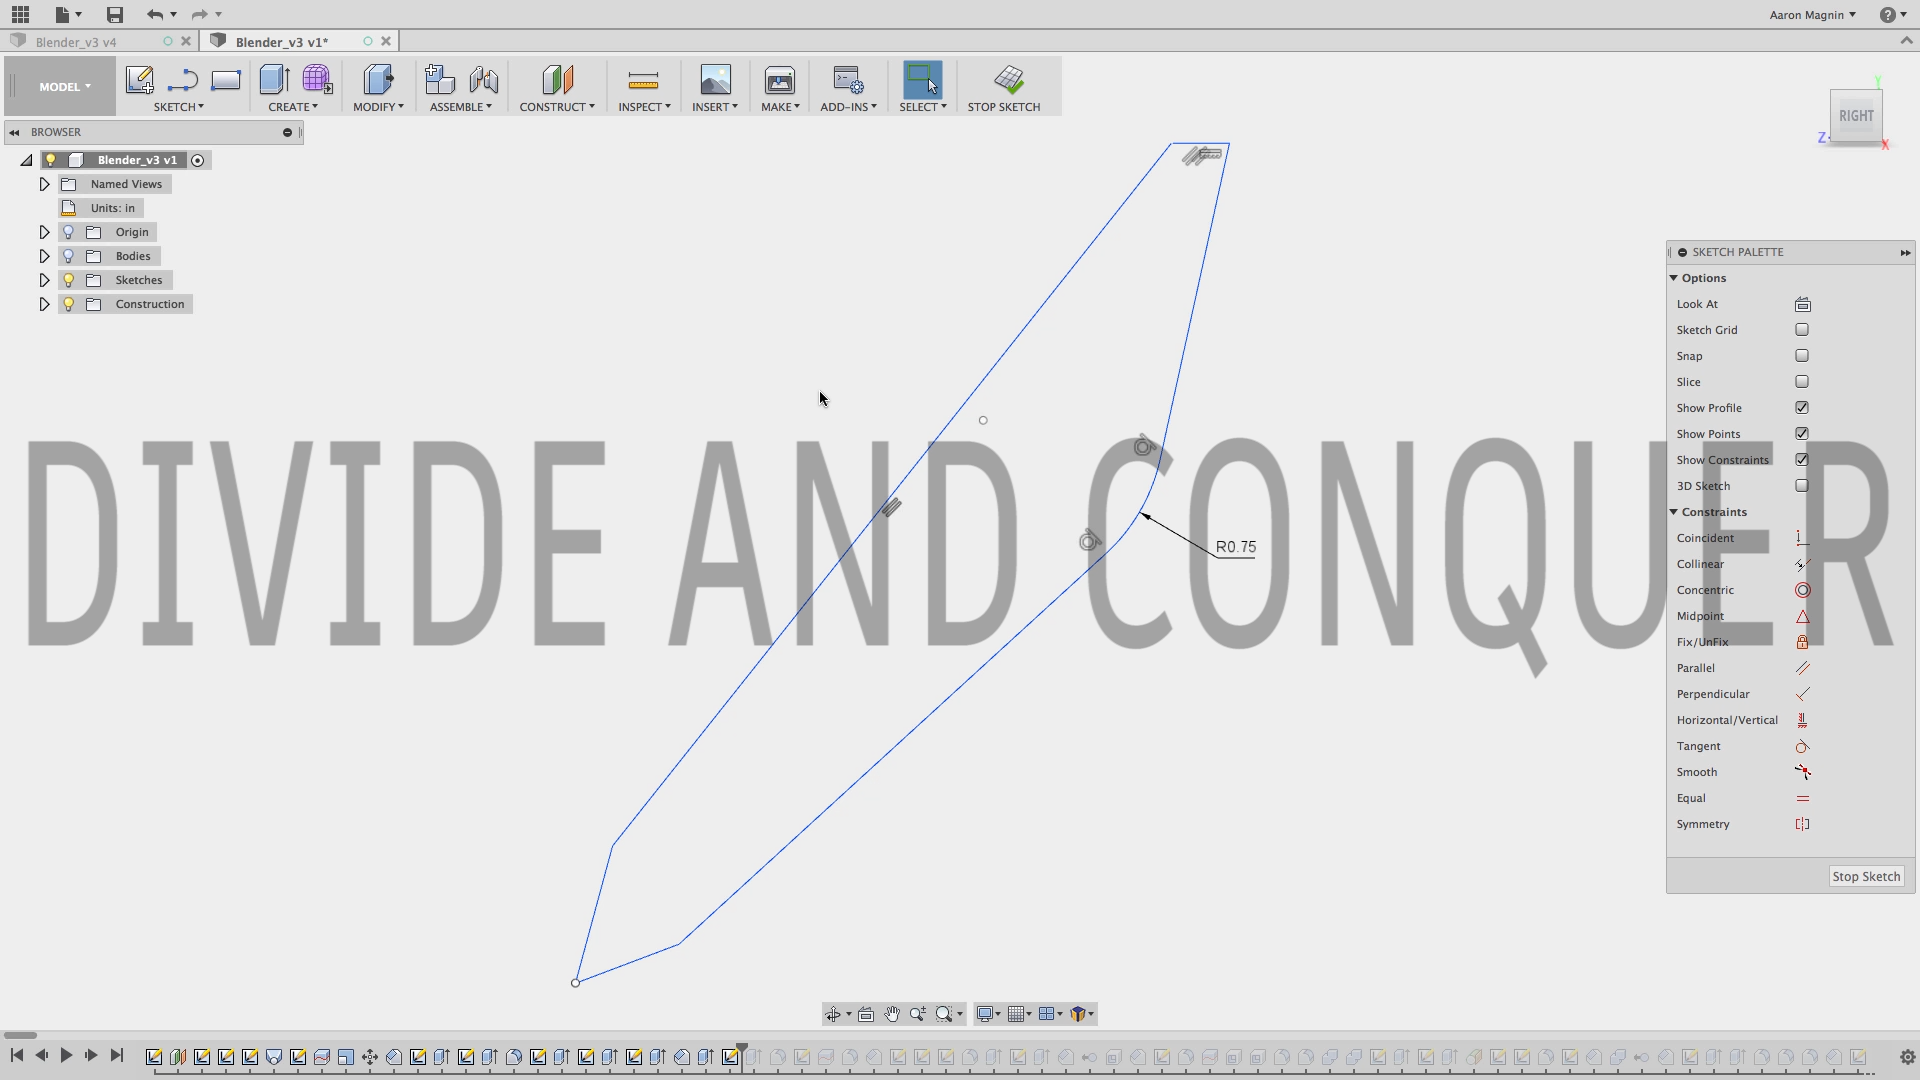Open the MODEL workspace dropdown
Viewport: 1920px width, 1080px height.
pos(64,87)
